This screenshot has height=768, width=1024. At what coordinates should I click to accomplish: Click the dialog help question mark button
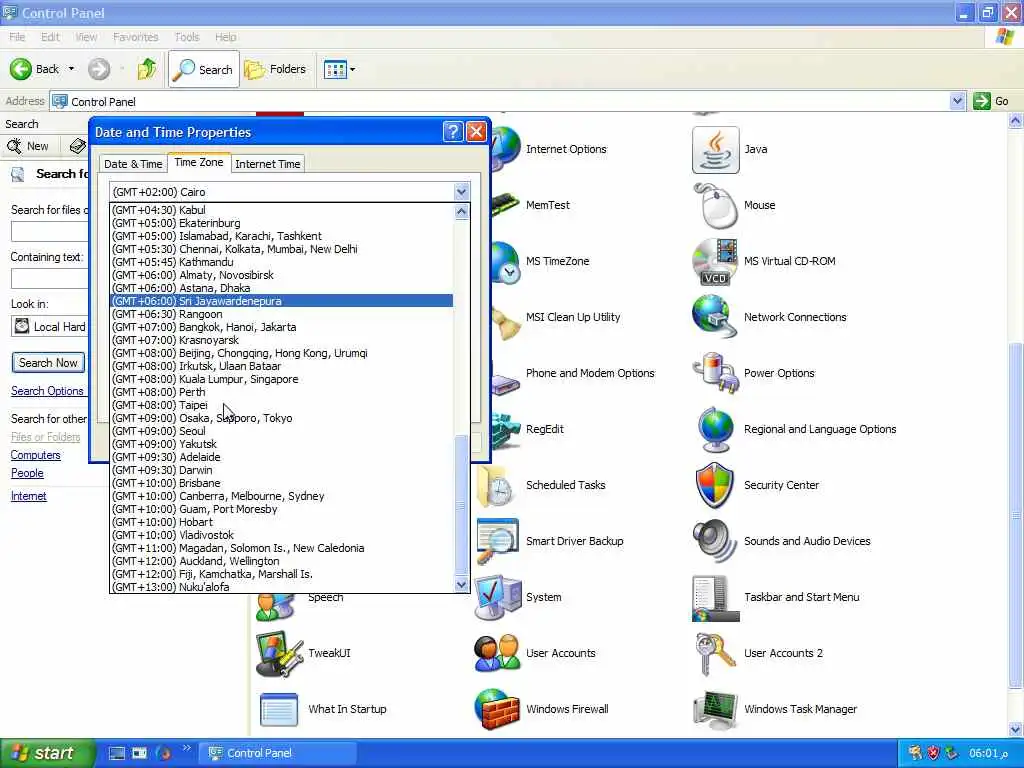click(453, 132)
